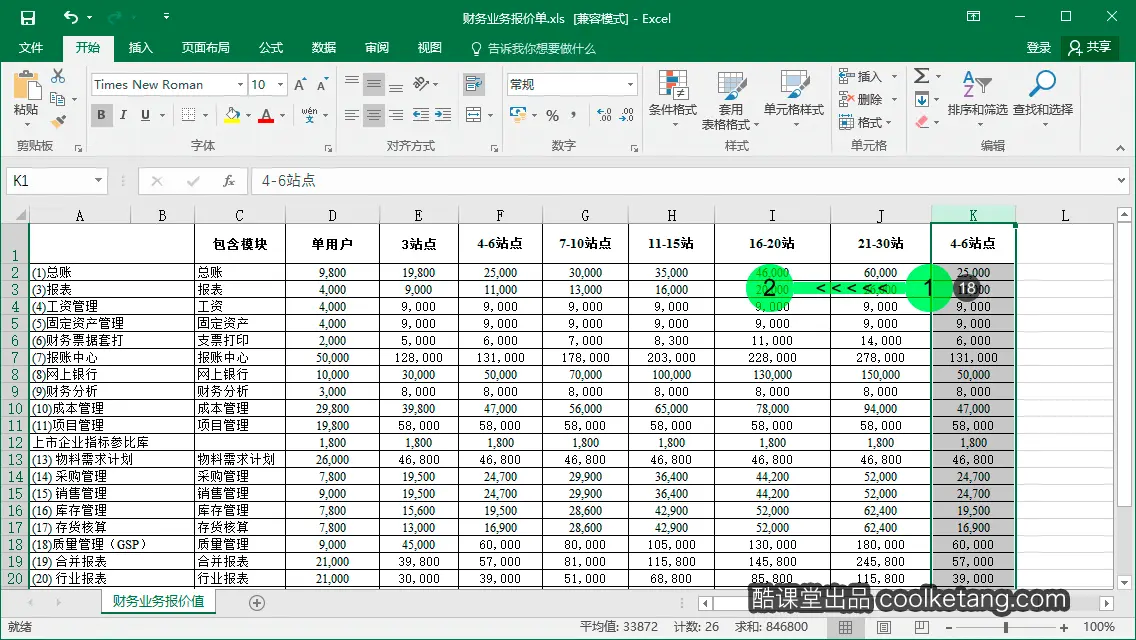This screenshot has height=640, width=1136.
Task: Click the Merge and Center icon
Action: pyautogui.click(x=474, y=115)
